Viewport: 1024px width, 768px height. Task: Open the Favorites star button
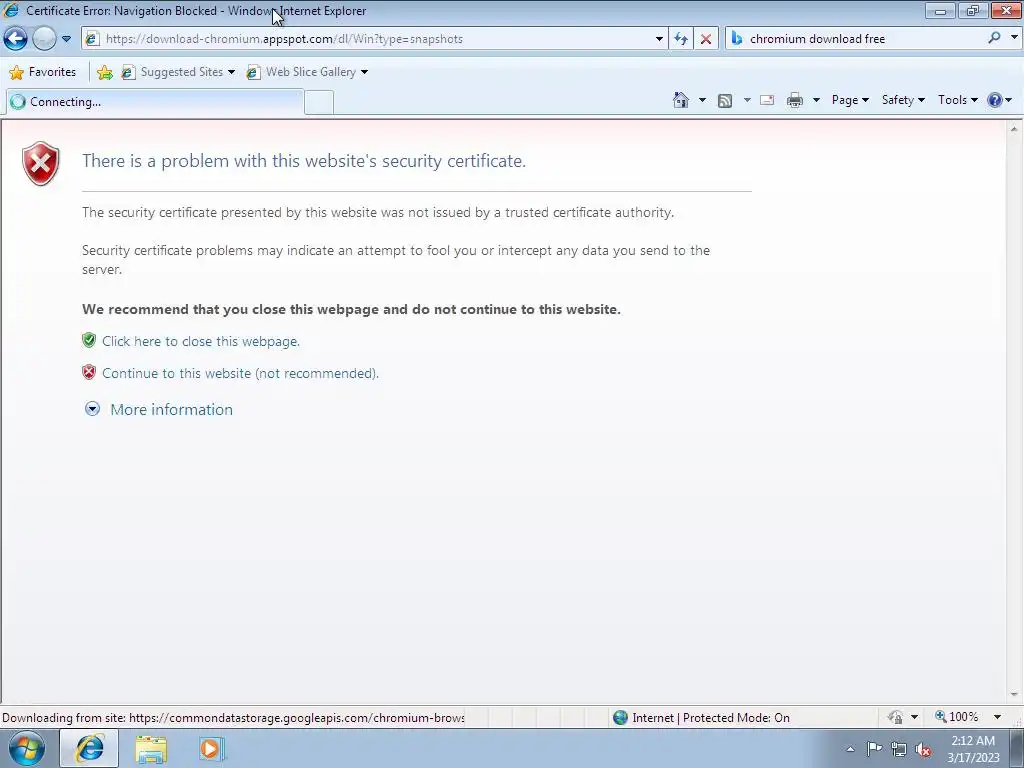43,72
